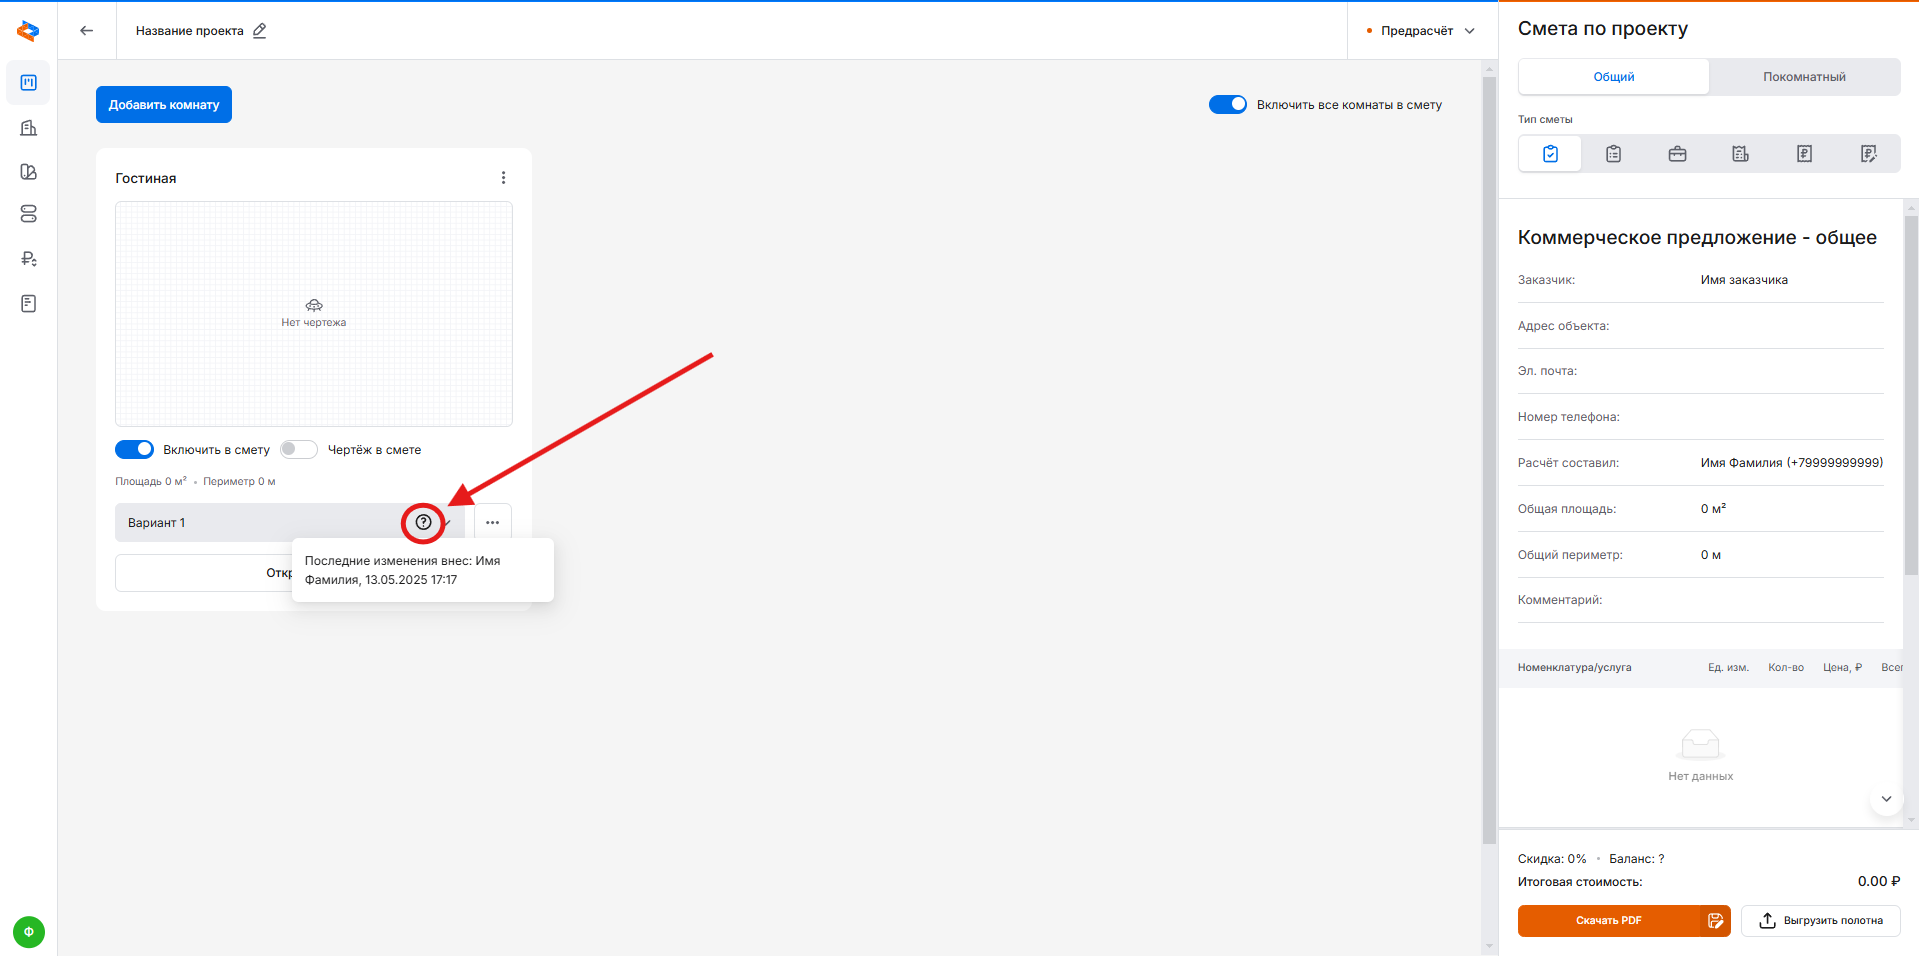This screenshot has height=956, width=1919.
Task: Open the Предрасчёт status dropdown
Action: tap(1421, 31)
